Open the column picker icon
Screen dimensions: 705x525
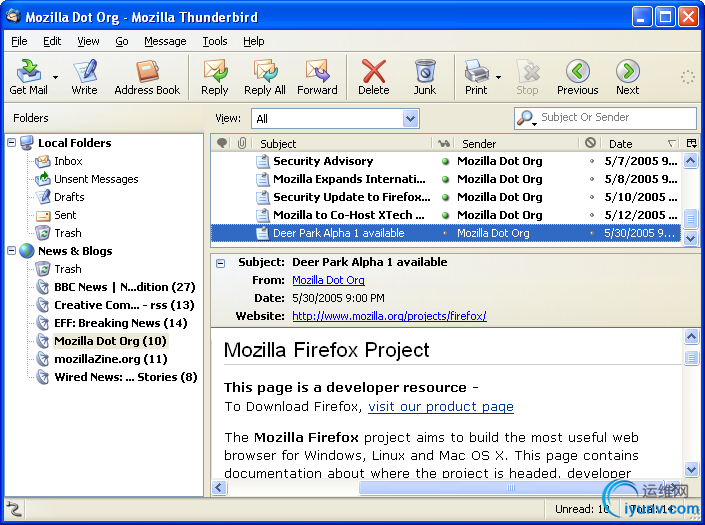(692, 143)
